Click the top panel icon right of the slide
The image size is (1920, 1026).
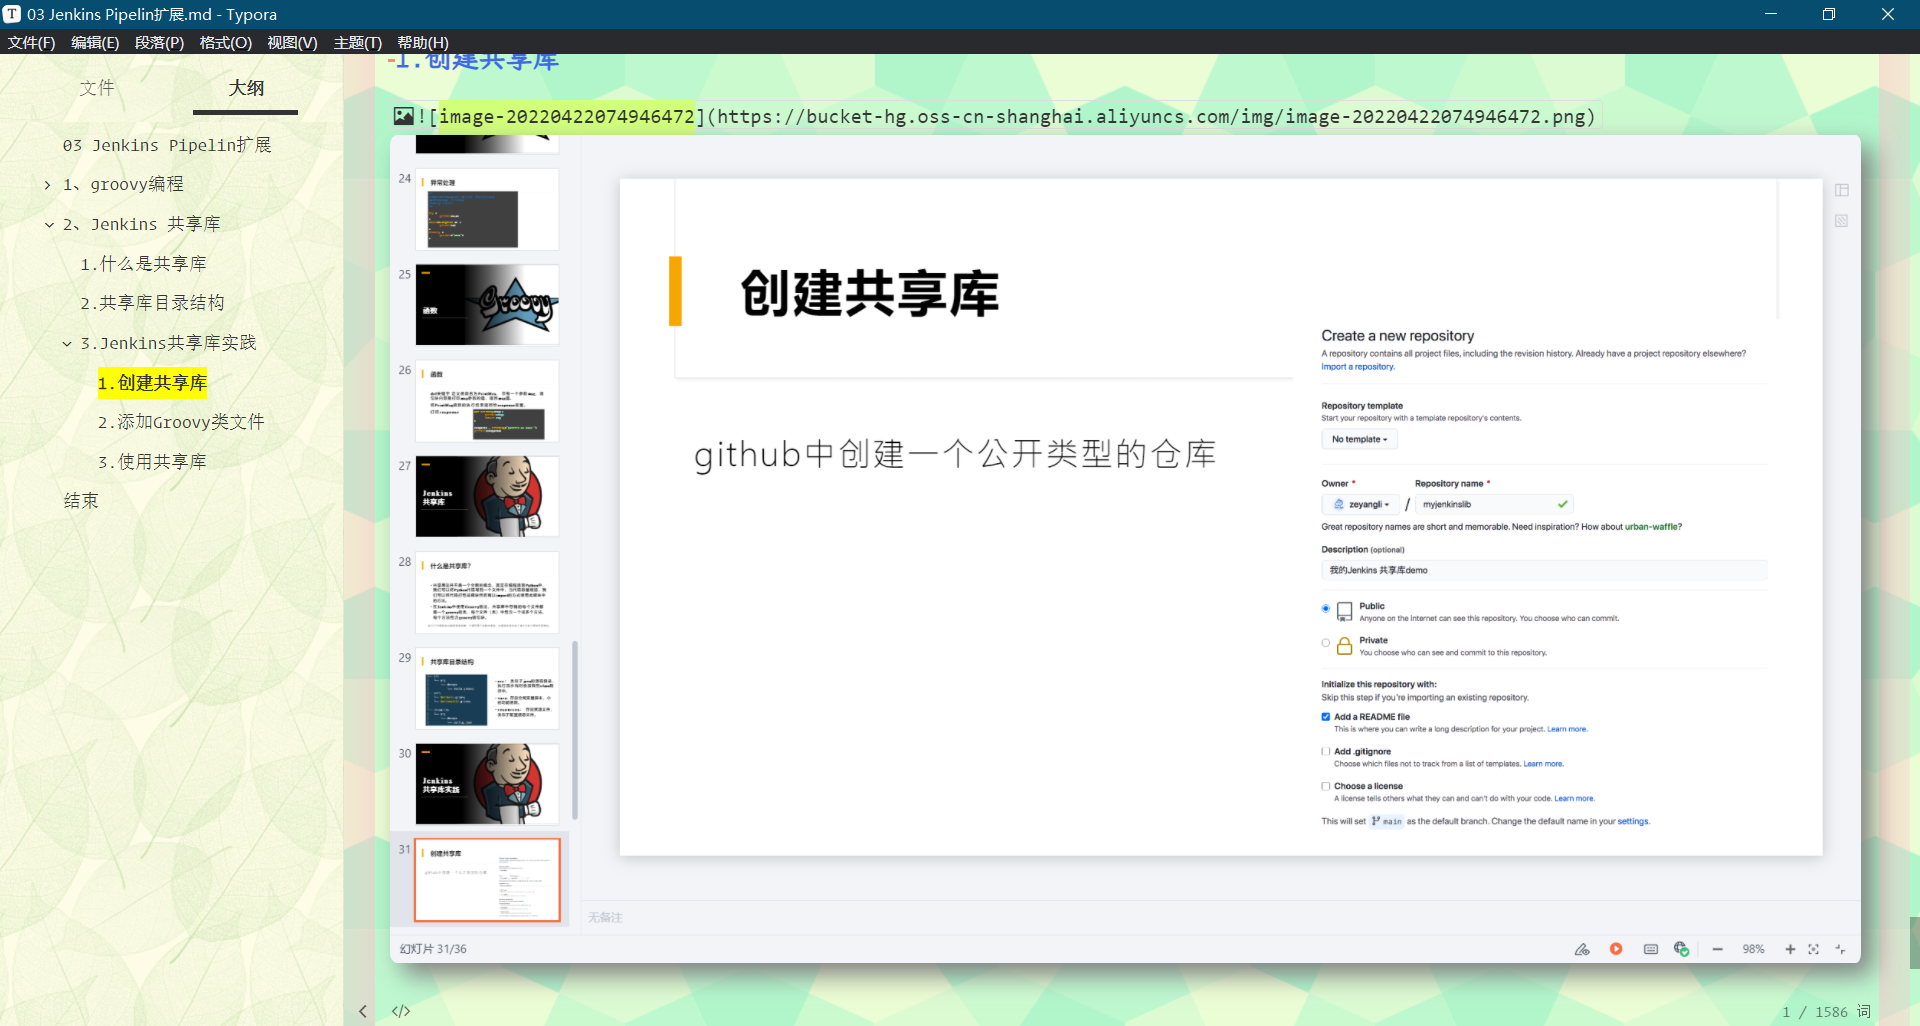pos(1842,190)
